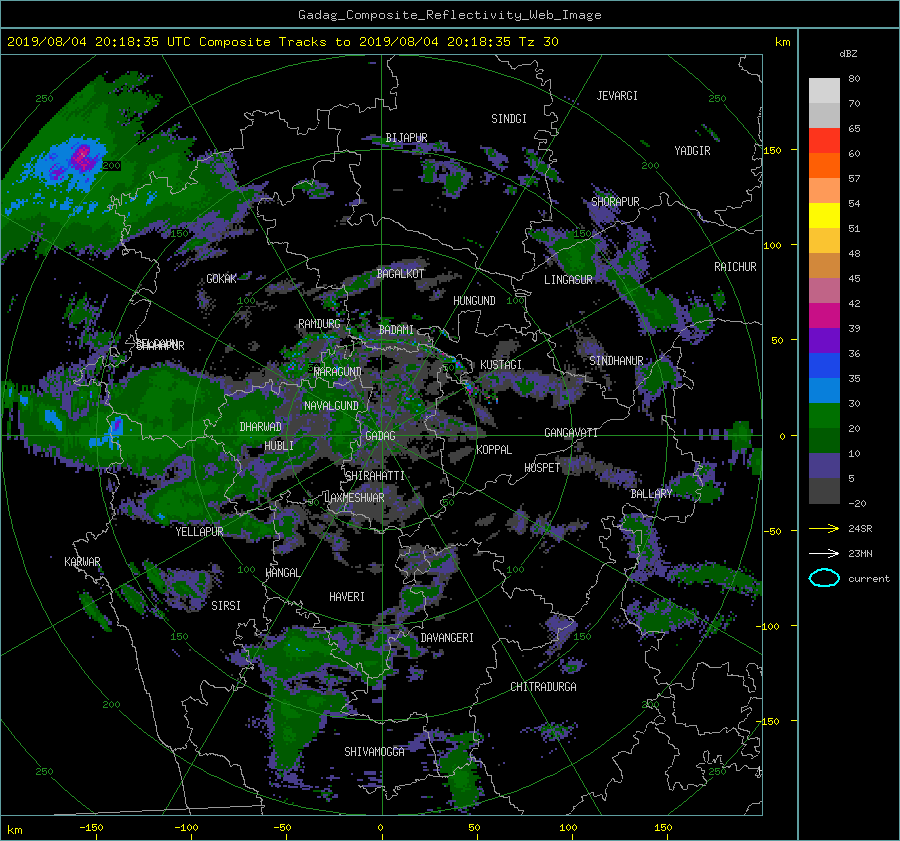Click the 24SR legend text
The height and width of the screenshot is (841, 900).
point(860,529)
